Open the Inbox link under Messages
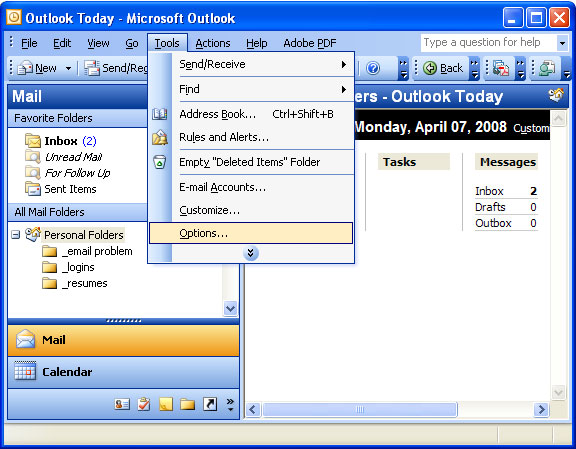This screenshot has width=576, height=449. pos(489,191)
